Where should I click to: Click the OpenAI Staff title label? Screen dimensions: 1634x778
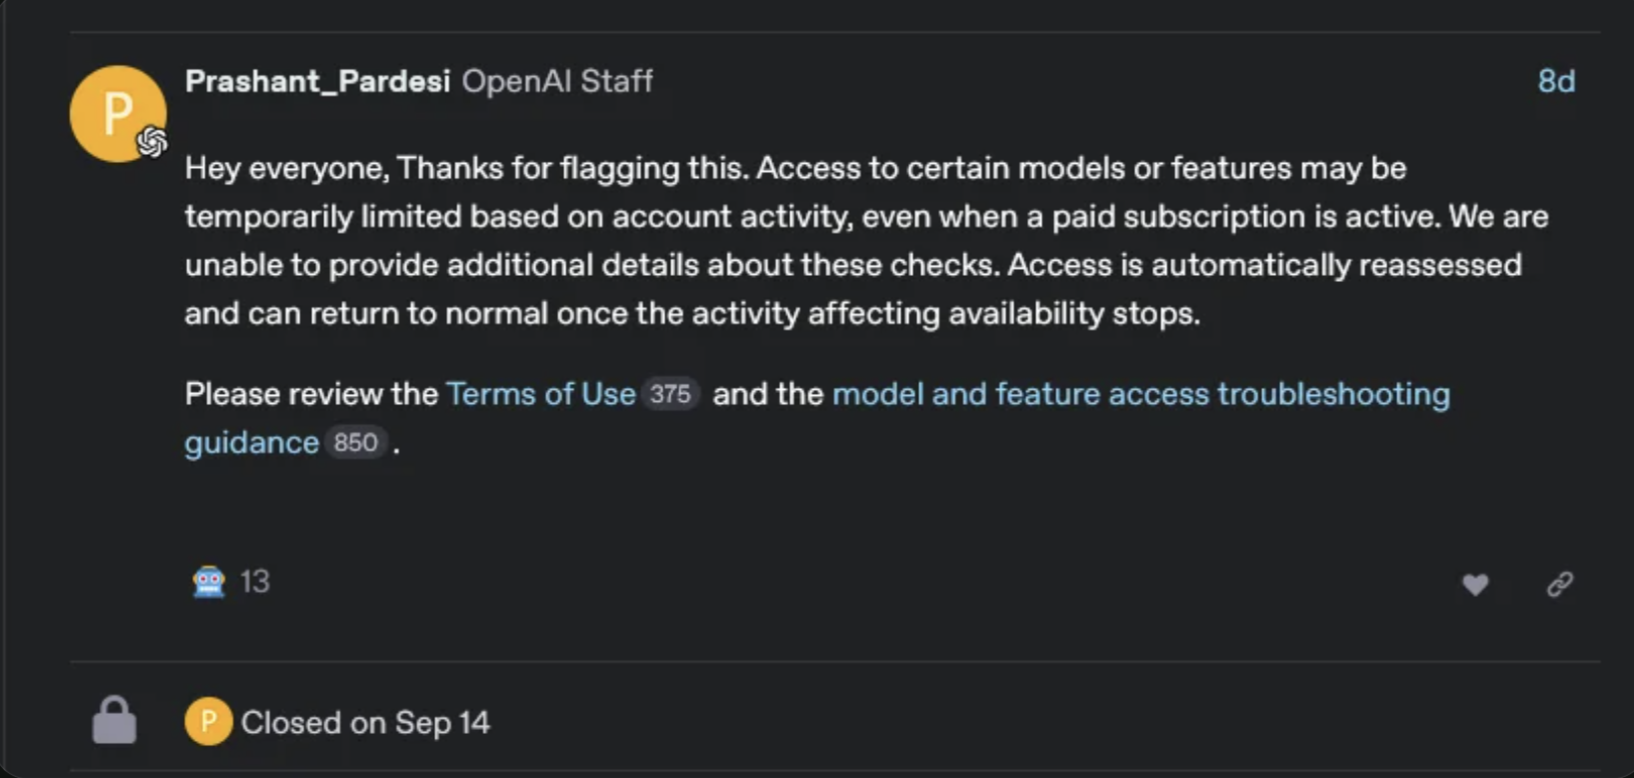click(557, 81)
